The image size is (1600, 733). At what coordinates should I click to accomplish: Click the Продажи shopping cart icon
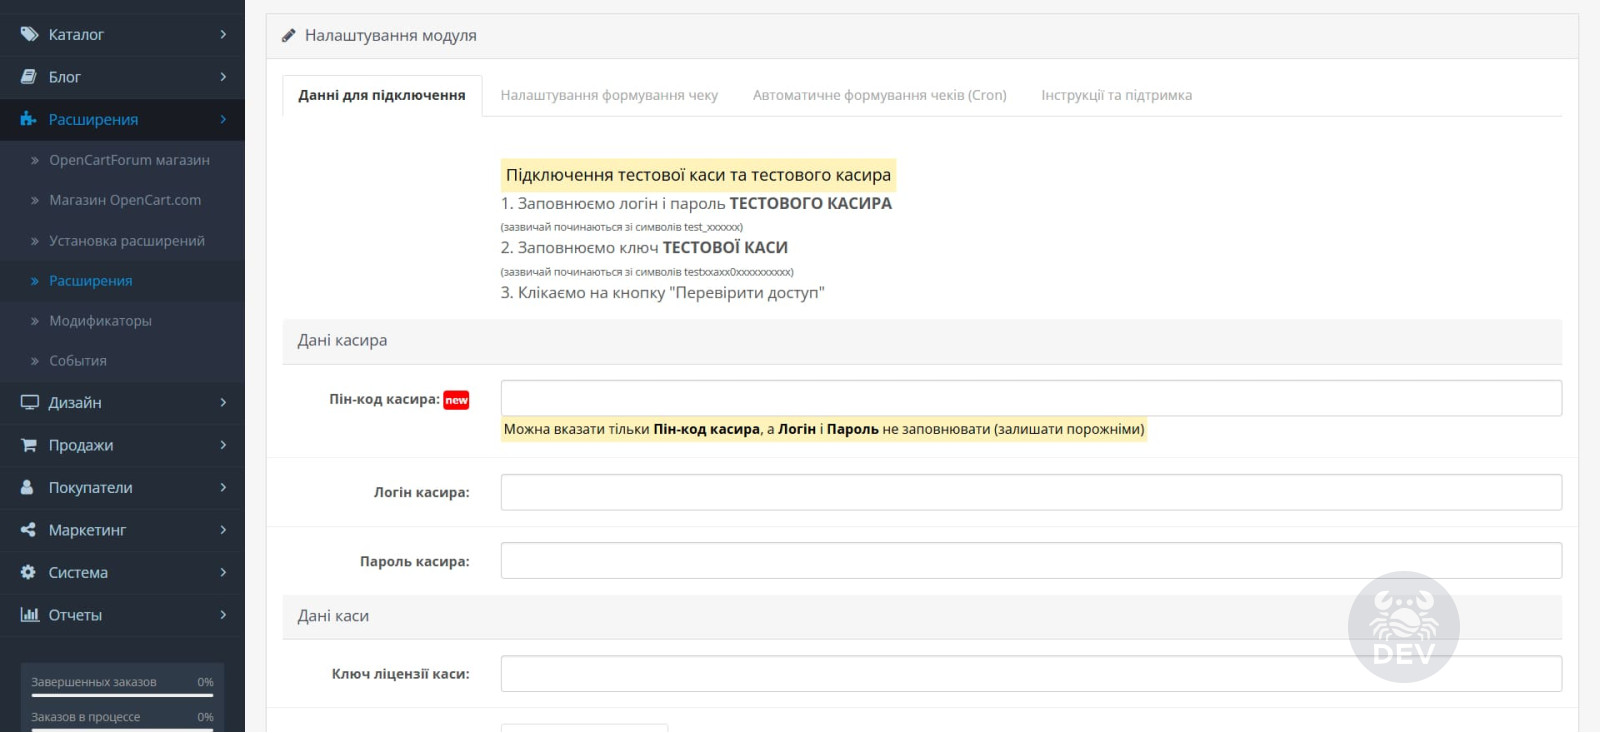point(29,445)
